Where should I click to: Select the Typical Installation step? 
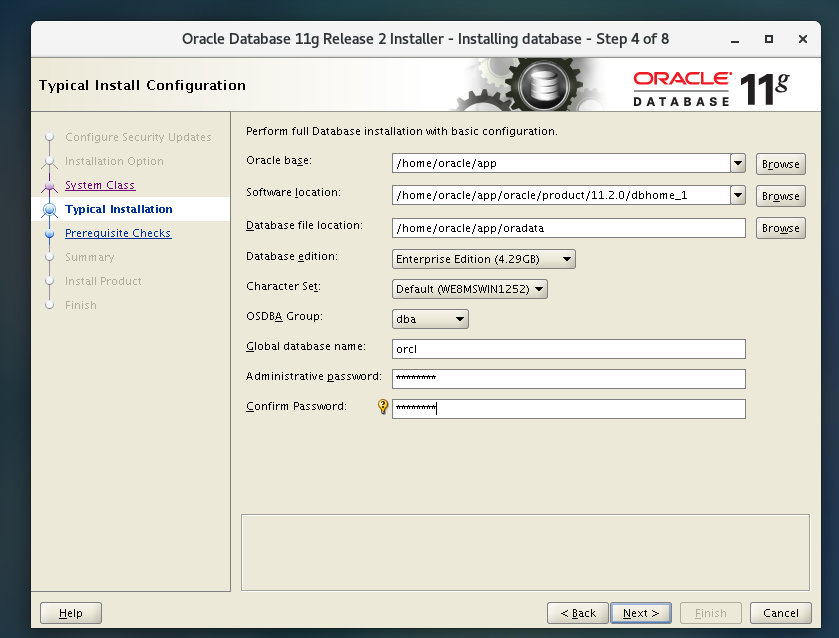click(119, 209)
